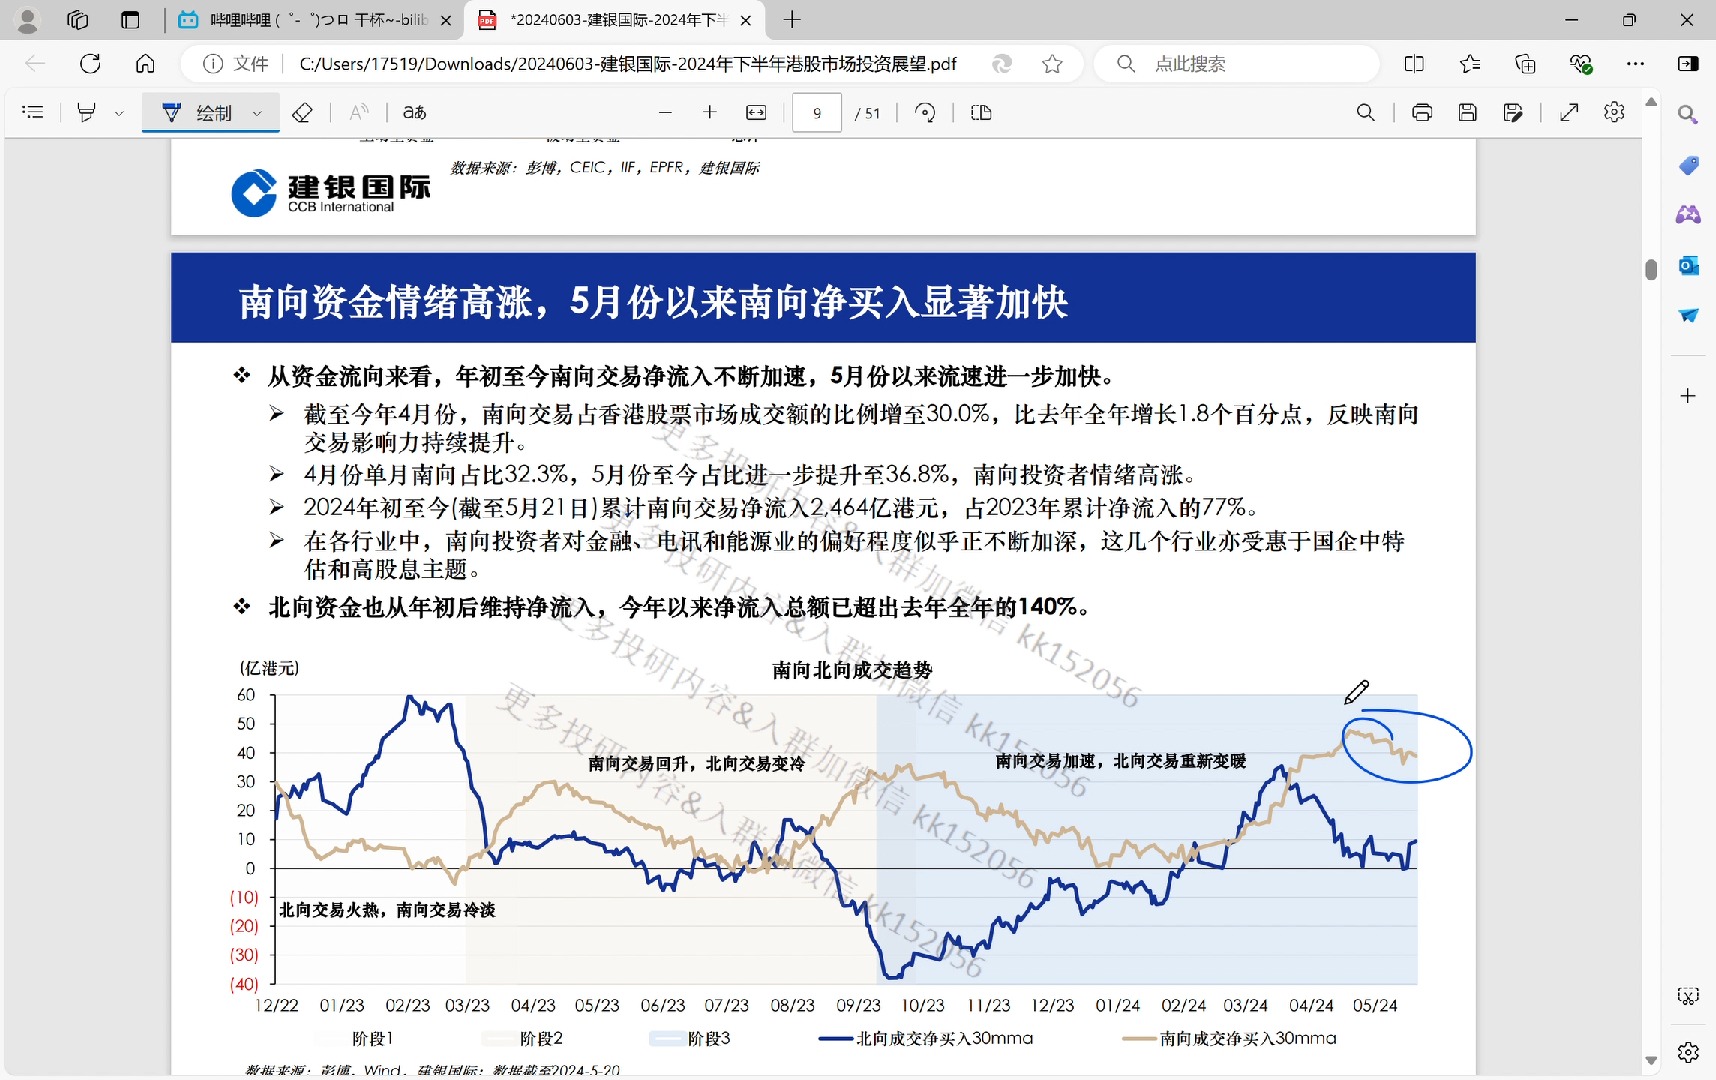Open sidebar Search
1716x1080 pixels.
coord(1688,115)
